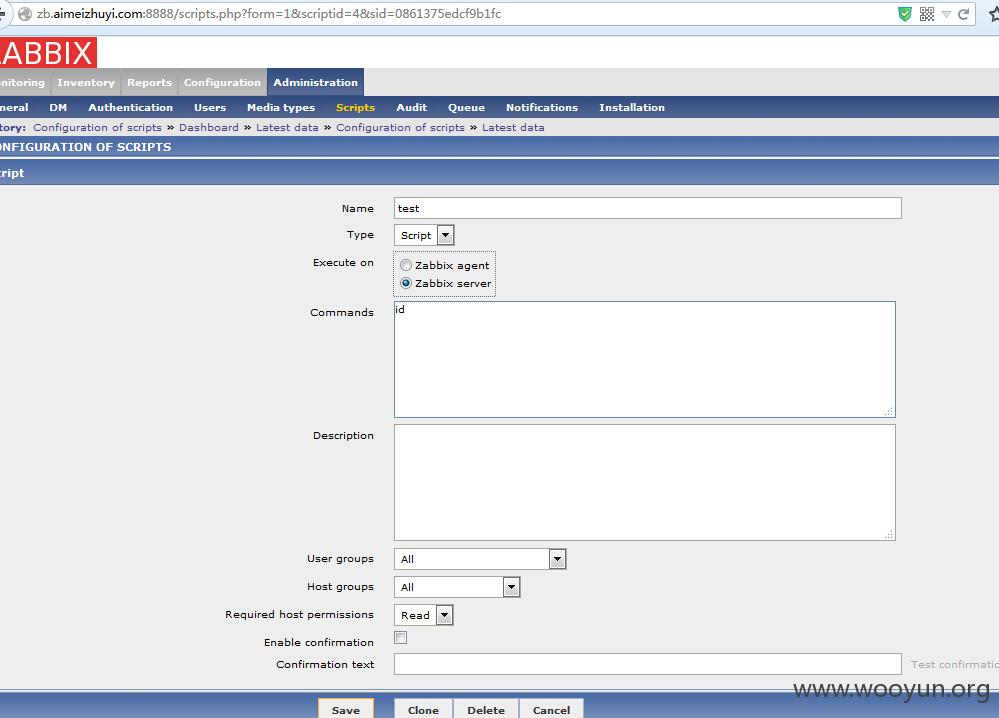Screen dimensions: 999x718
Task: Open the Inventory main tab
Action: click(86, 82)
